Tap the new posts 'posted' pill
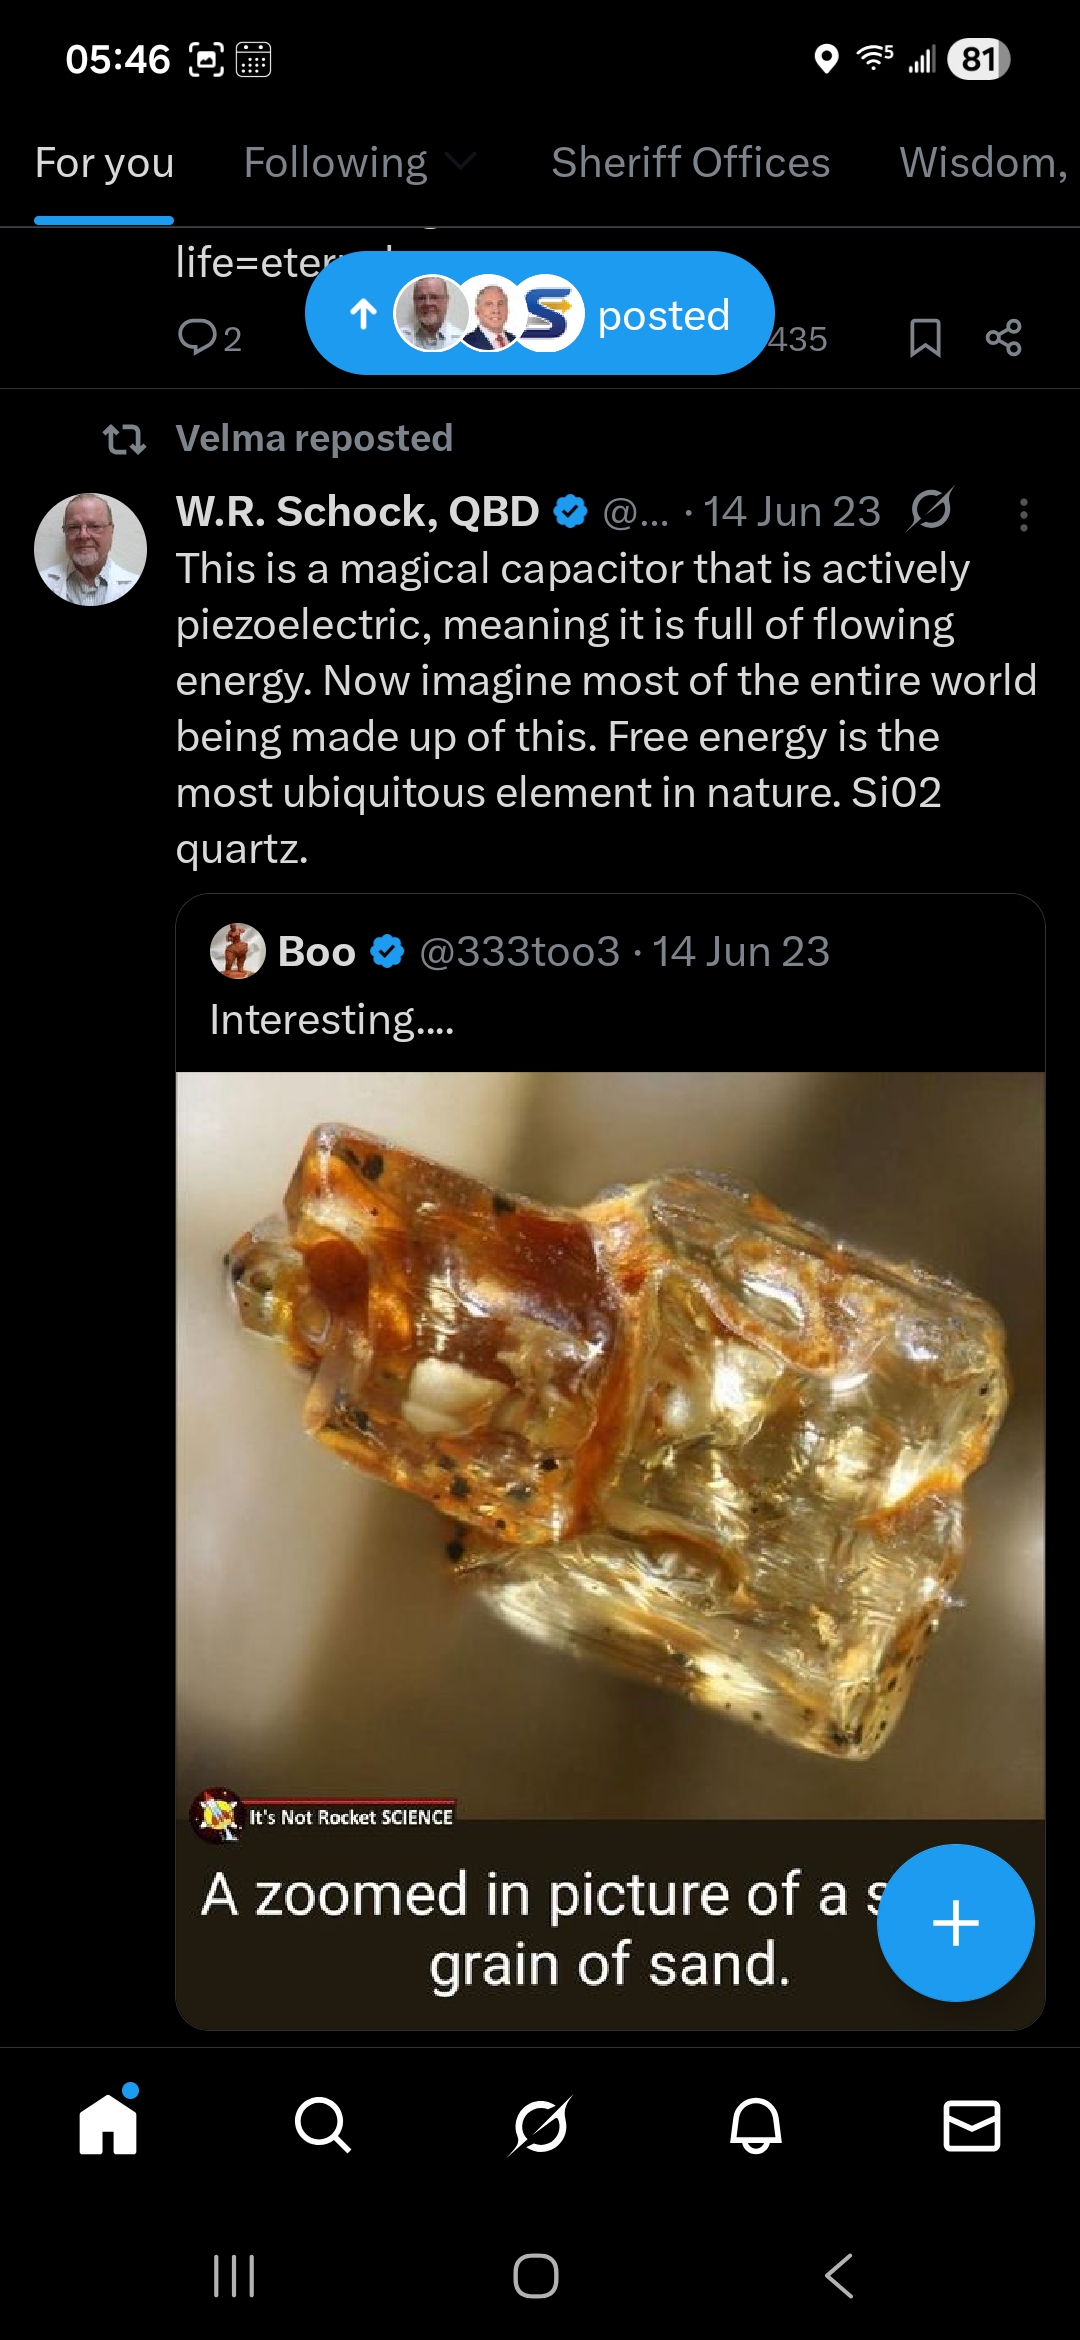 tap(540, 314)
